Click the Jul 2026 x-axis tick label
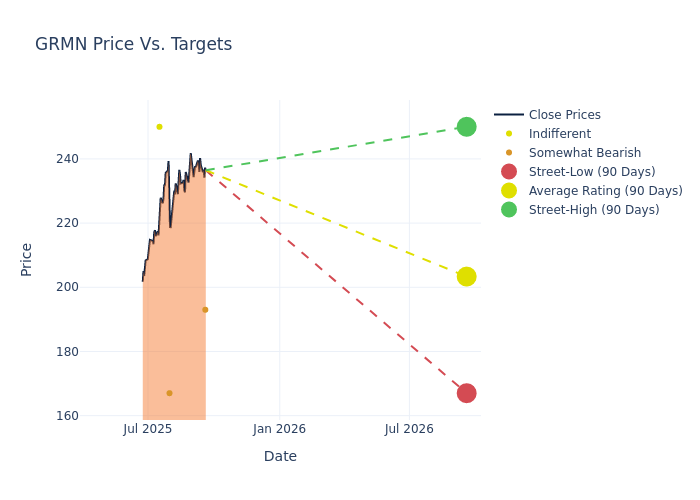700x500 pixels. point(409,430)
